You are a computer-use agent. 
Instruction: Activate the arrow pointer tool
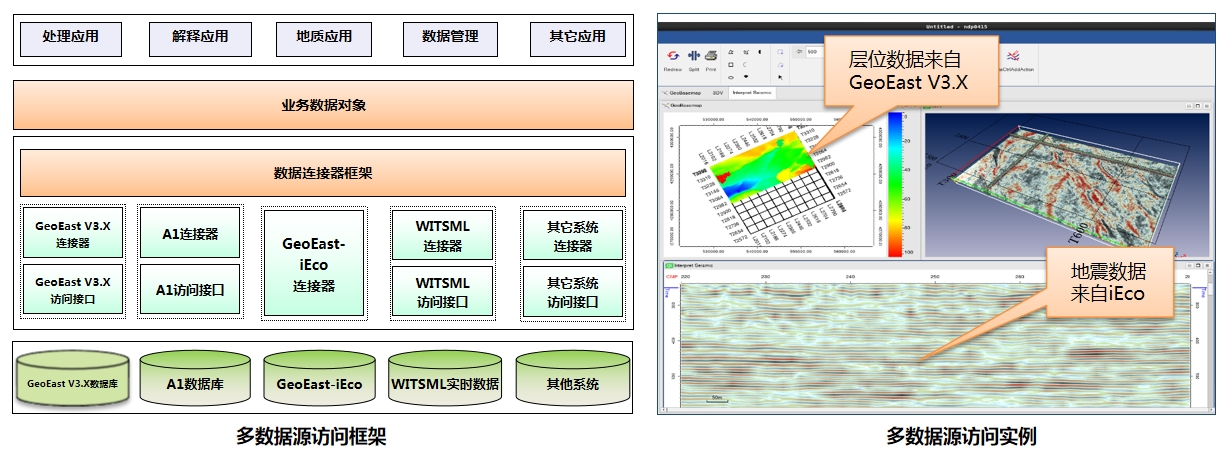click(x=780, y=76)
